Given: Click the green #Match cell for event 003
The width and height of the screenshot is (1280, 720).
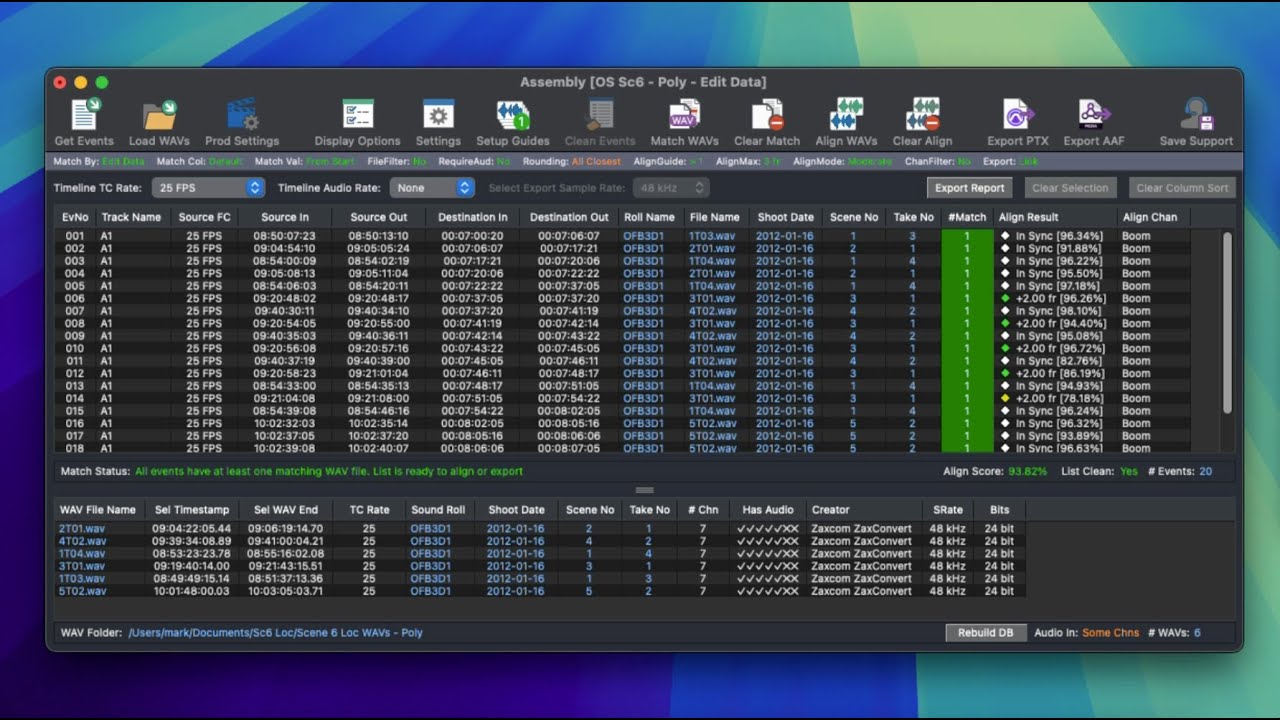Looking at the screenshot, I should coord(967,261).
